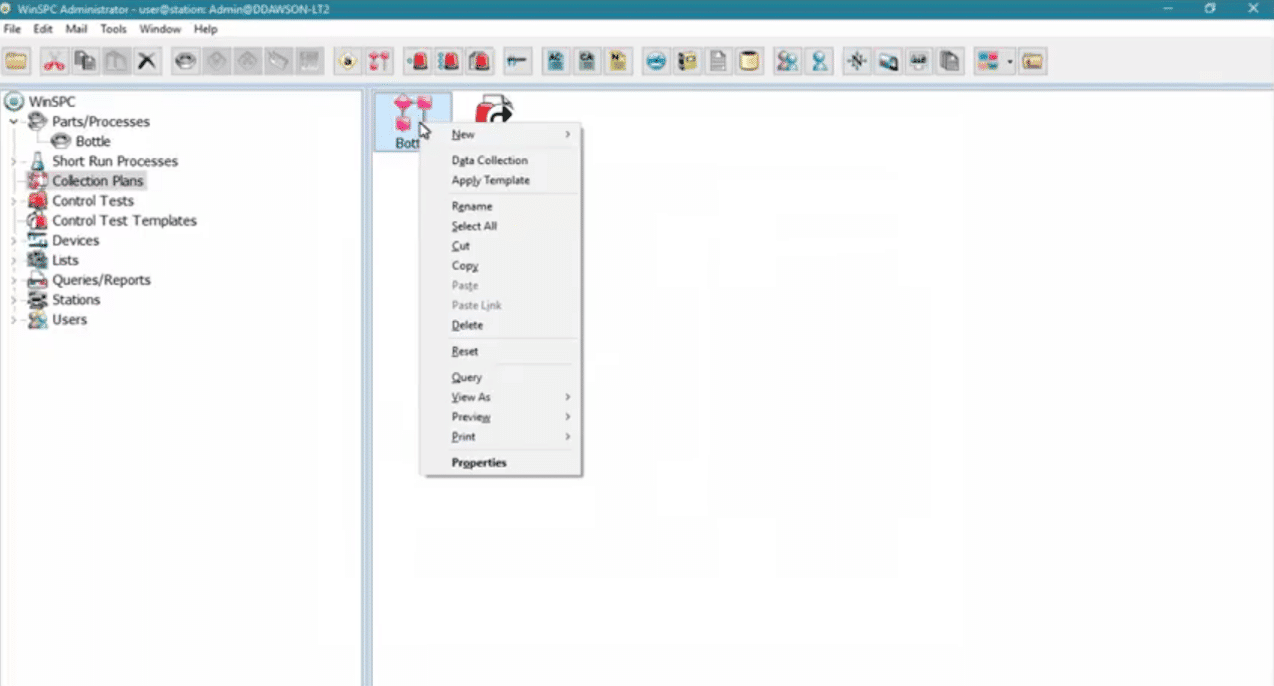Open the Tools menu in menu bar
The image size is (1274, 686).
113,29
